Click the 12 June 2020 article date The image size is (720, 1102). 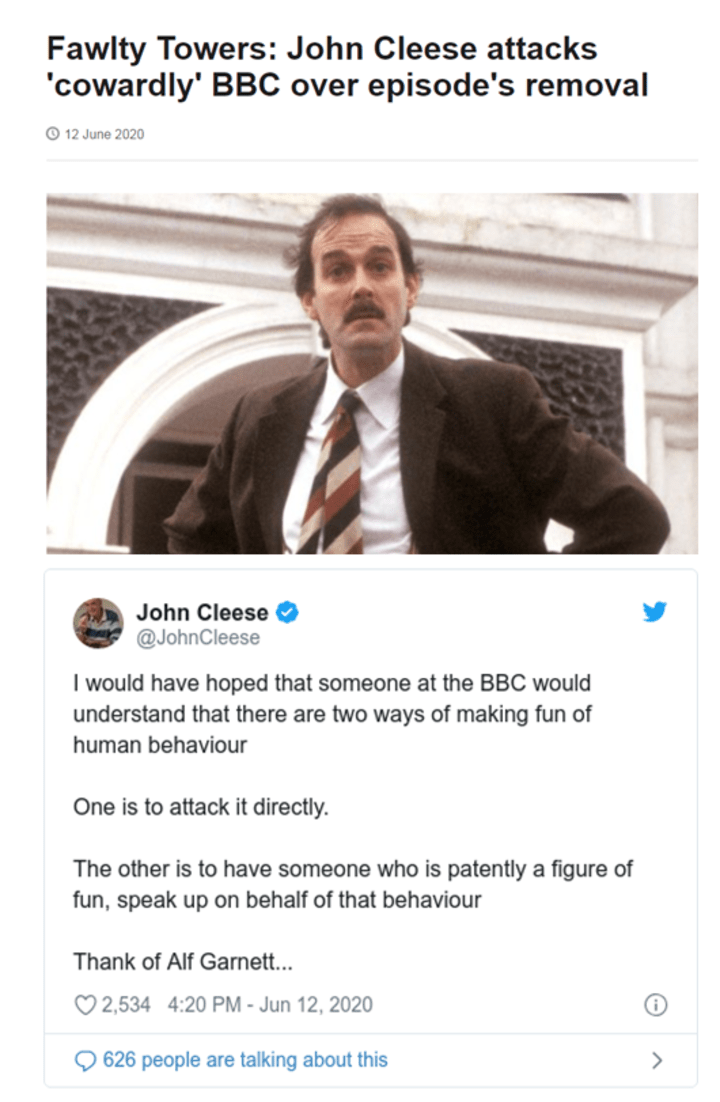(104, 134)
